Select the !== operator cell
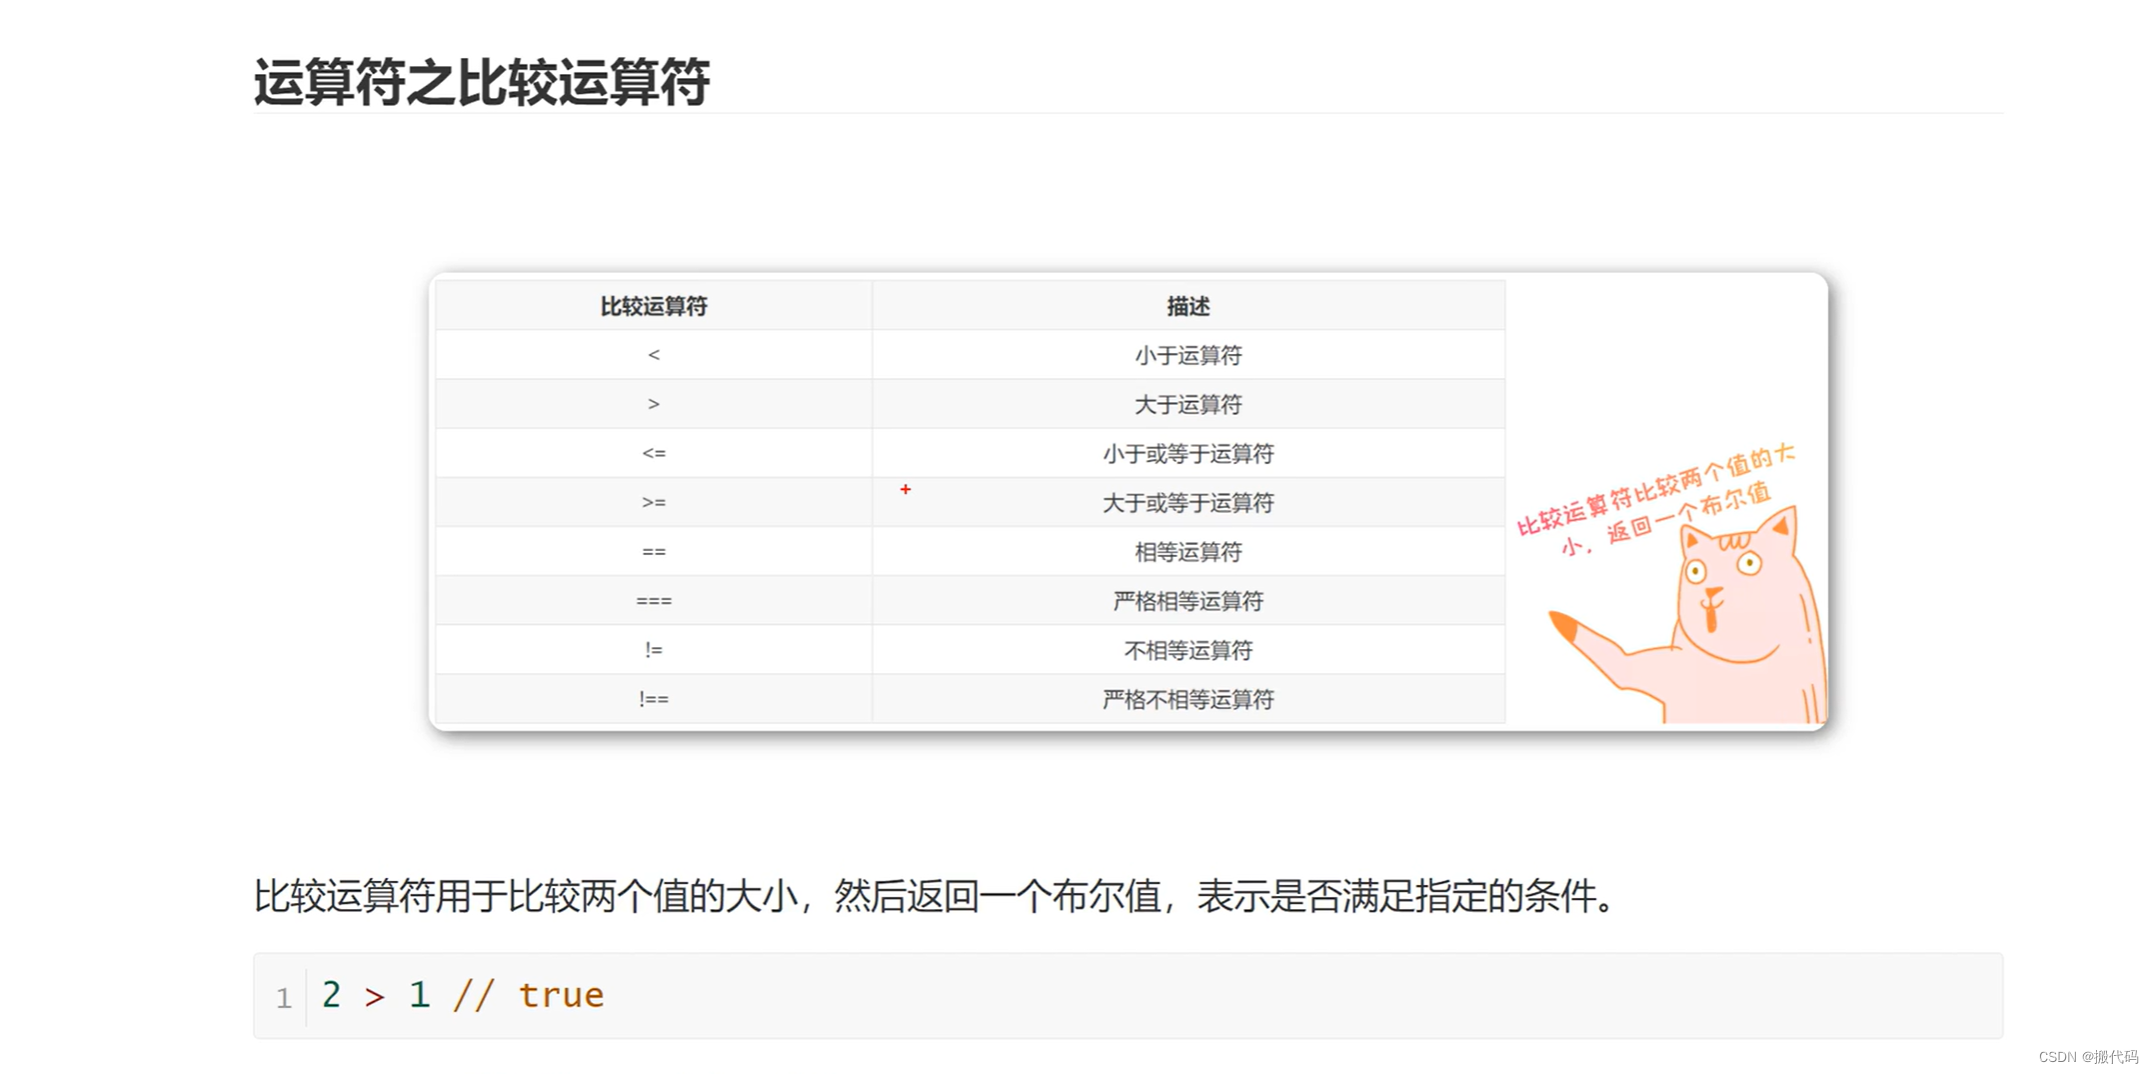 (x=653, y=698)
